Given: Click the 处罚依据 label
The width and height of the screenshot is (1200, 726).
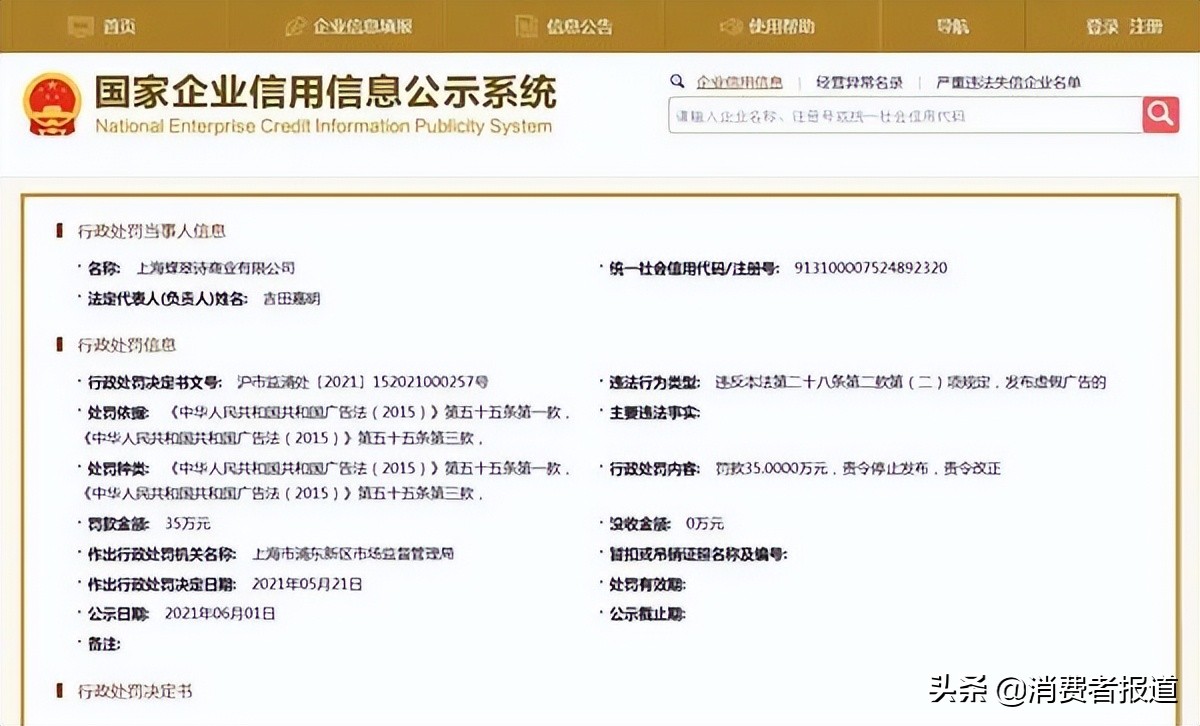Looking at the screenshot, I should (118, 412).
